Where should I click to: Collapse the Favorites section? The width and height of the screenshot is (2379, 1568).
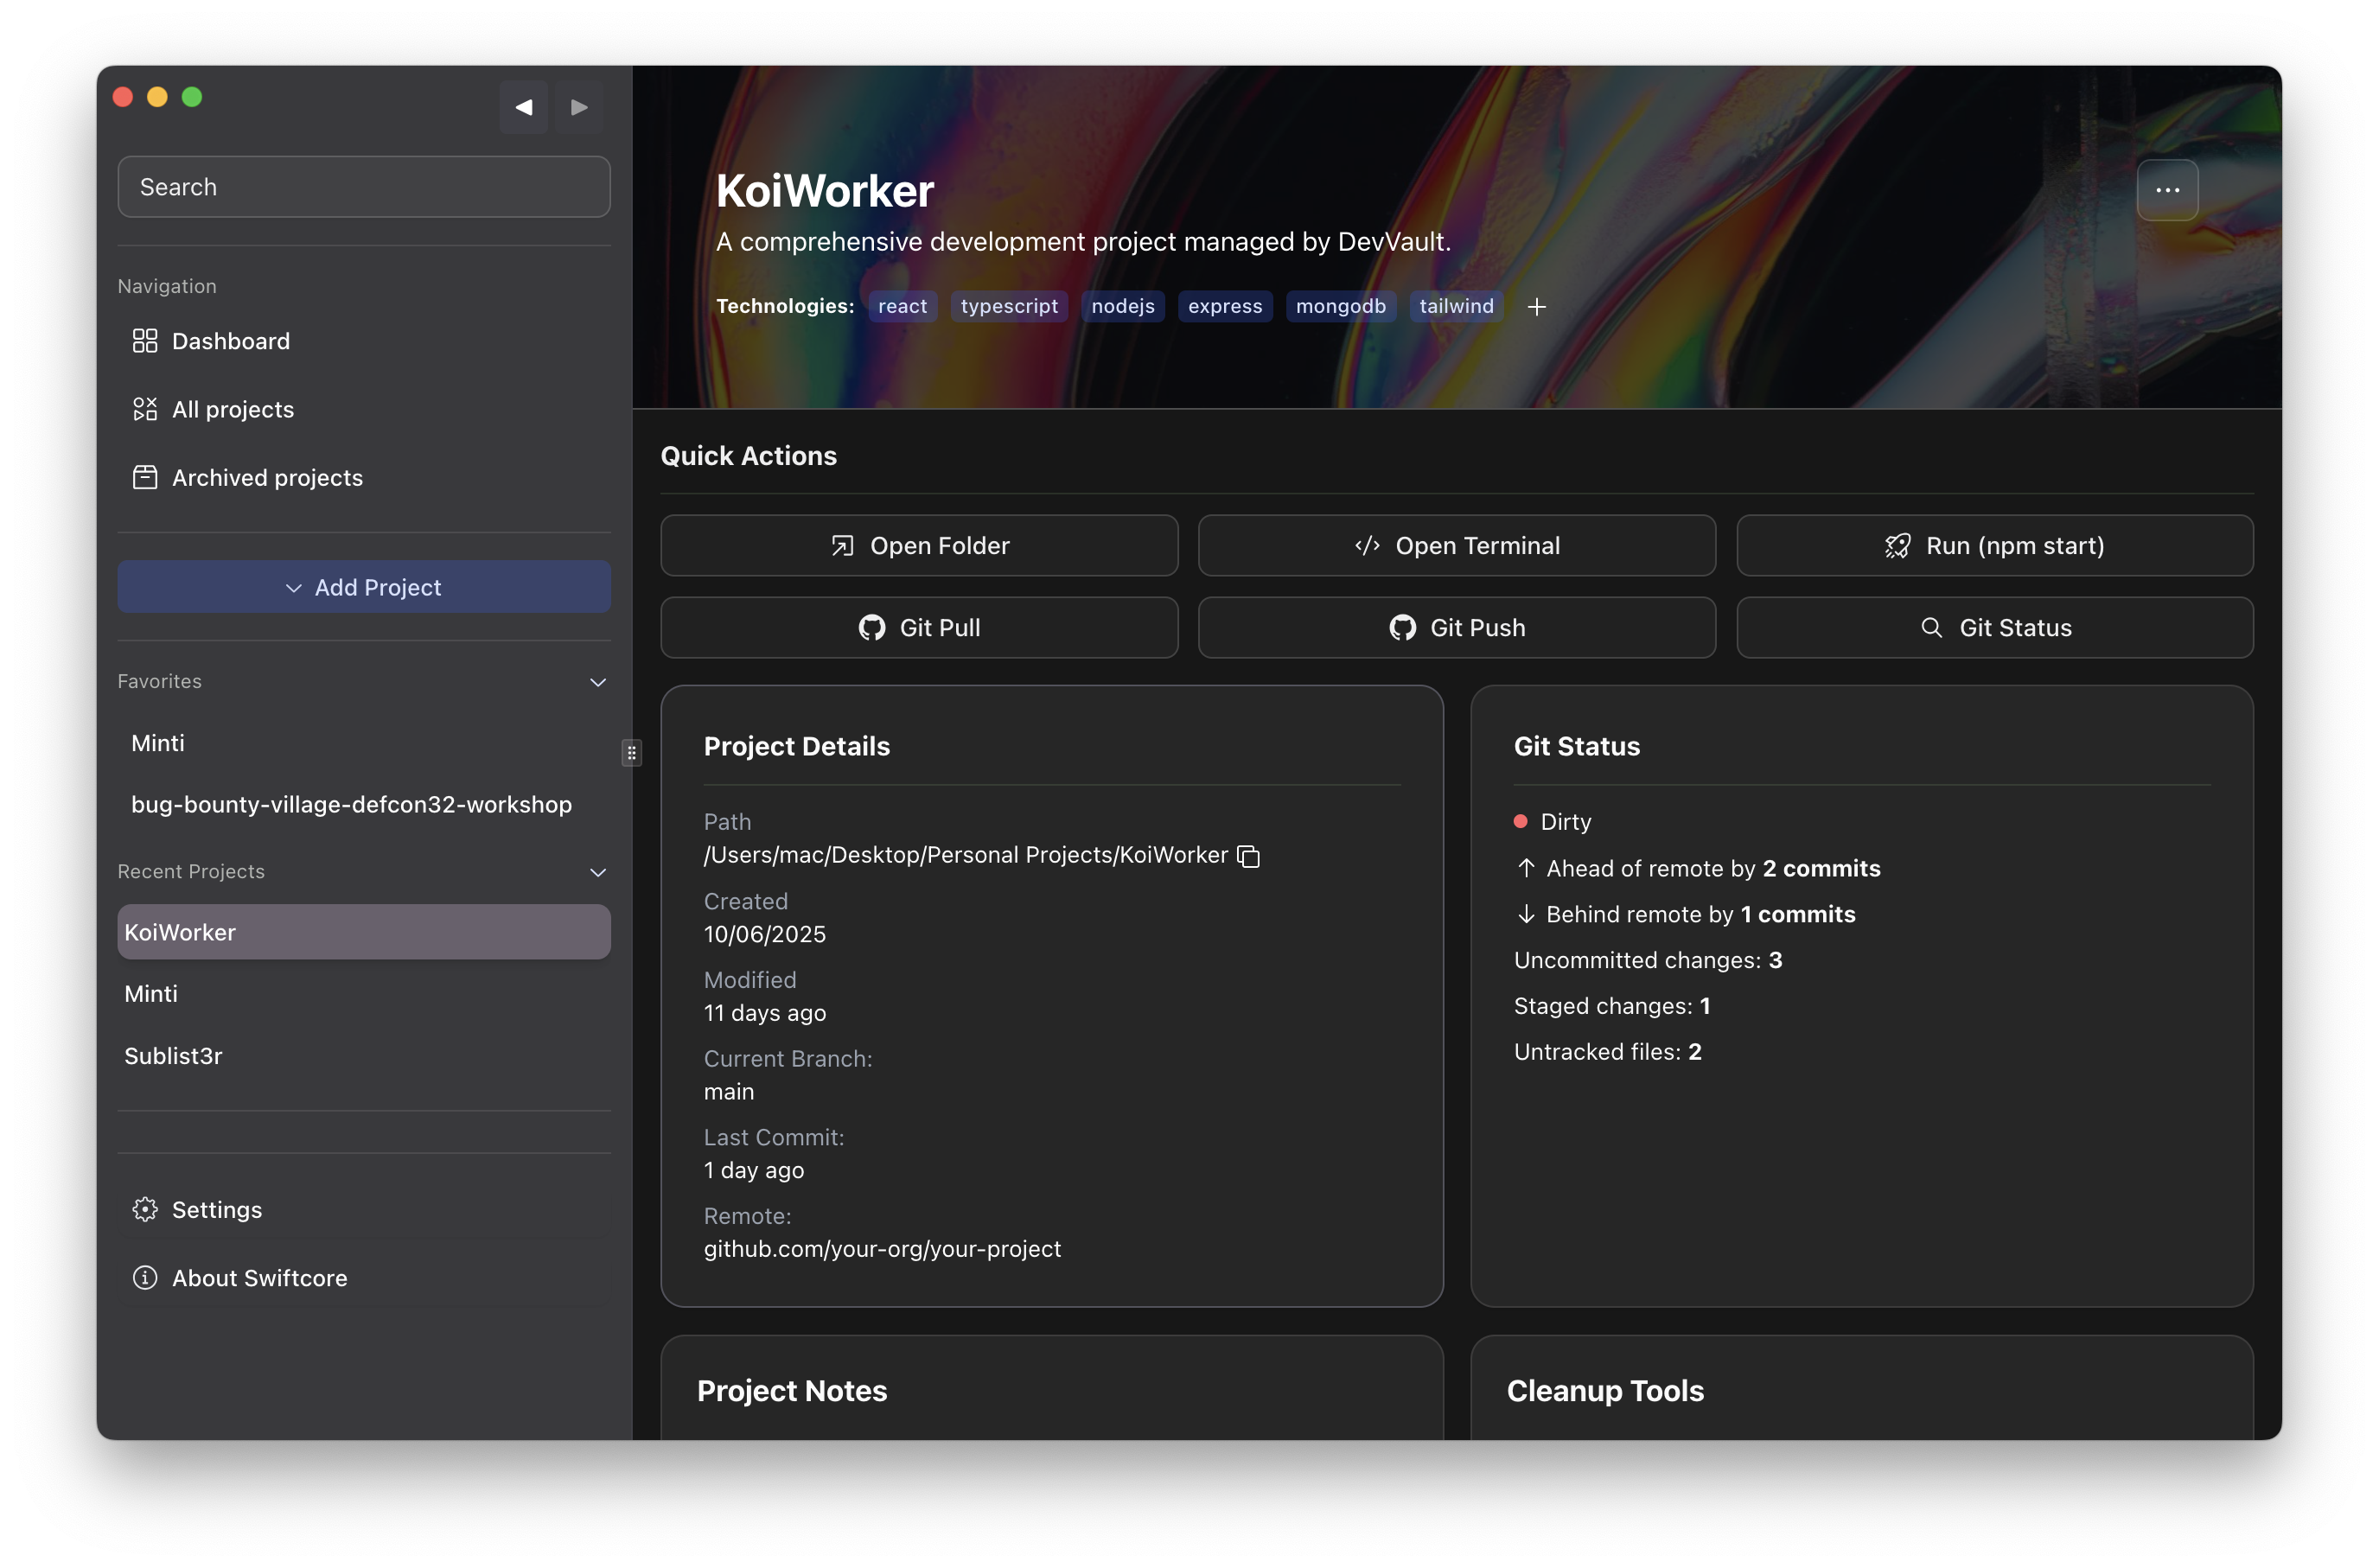(x=597, y=682)
